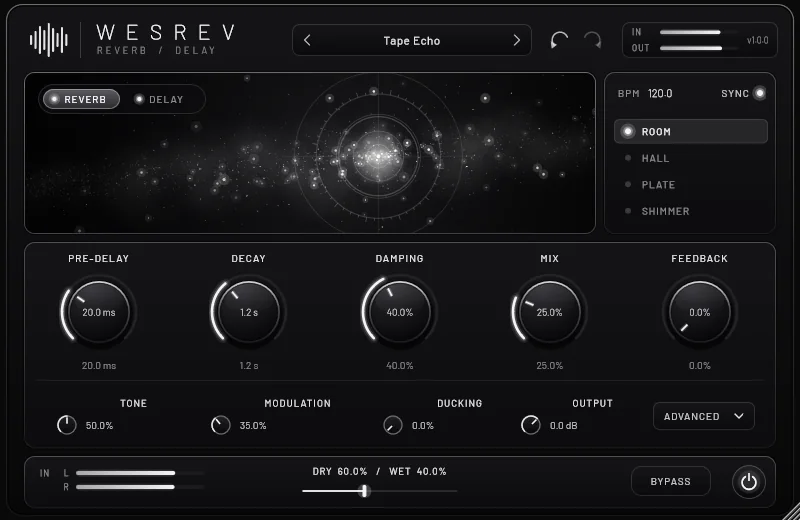Click the small OUTPUT knob

pos(531,425)
